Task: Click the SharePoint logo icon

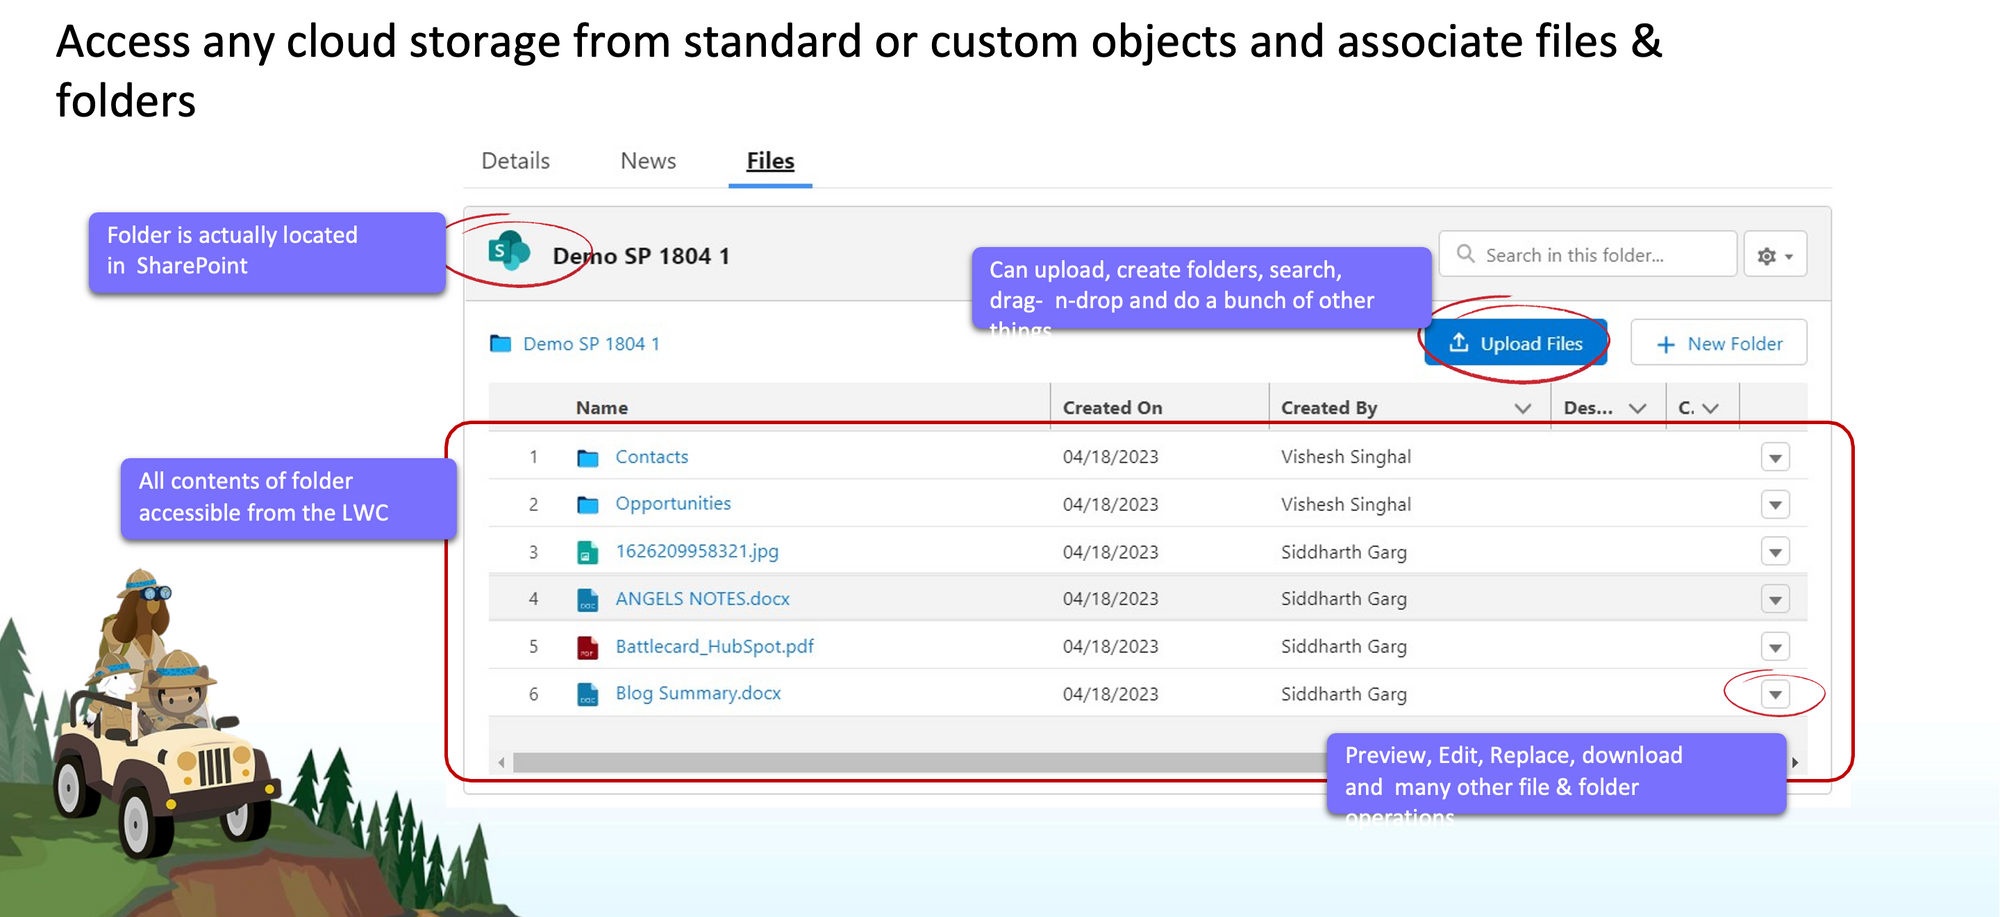Action: 509,252
